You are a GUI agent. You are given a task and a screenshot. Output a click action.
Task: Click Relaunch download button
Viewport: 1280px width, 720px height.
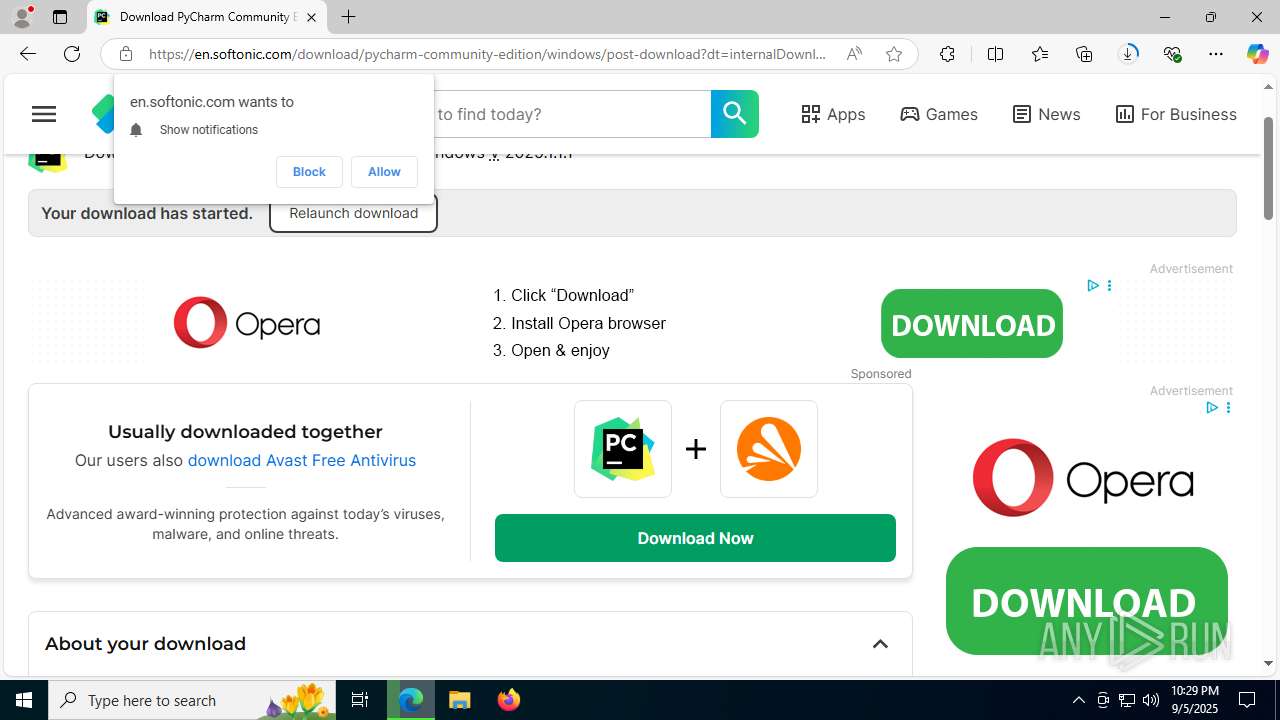pyautogui.click(x=353, y=213)
